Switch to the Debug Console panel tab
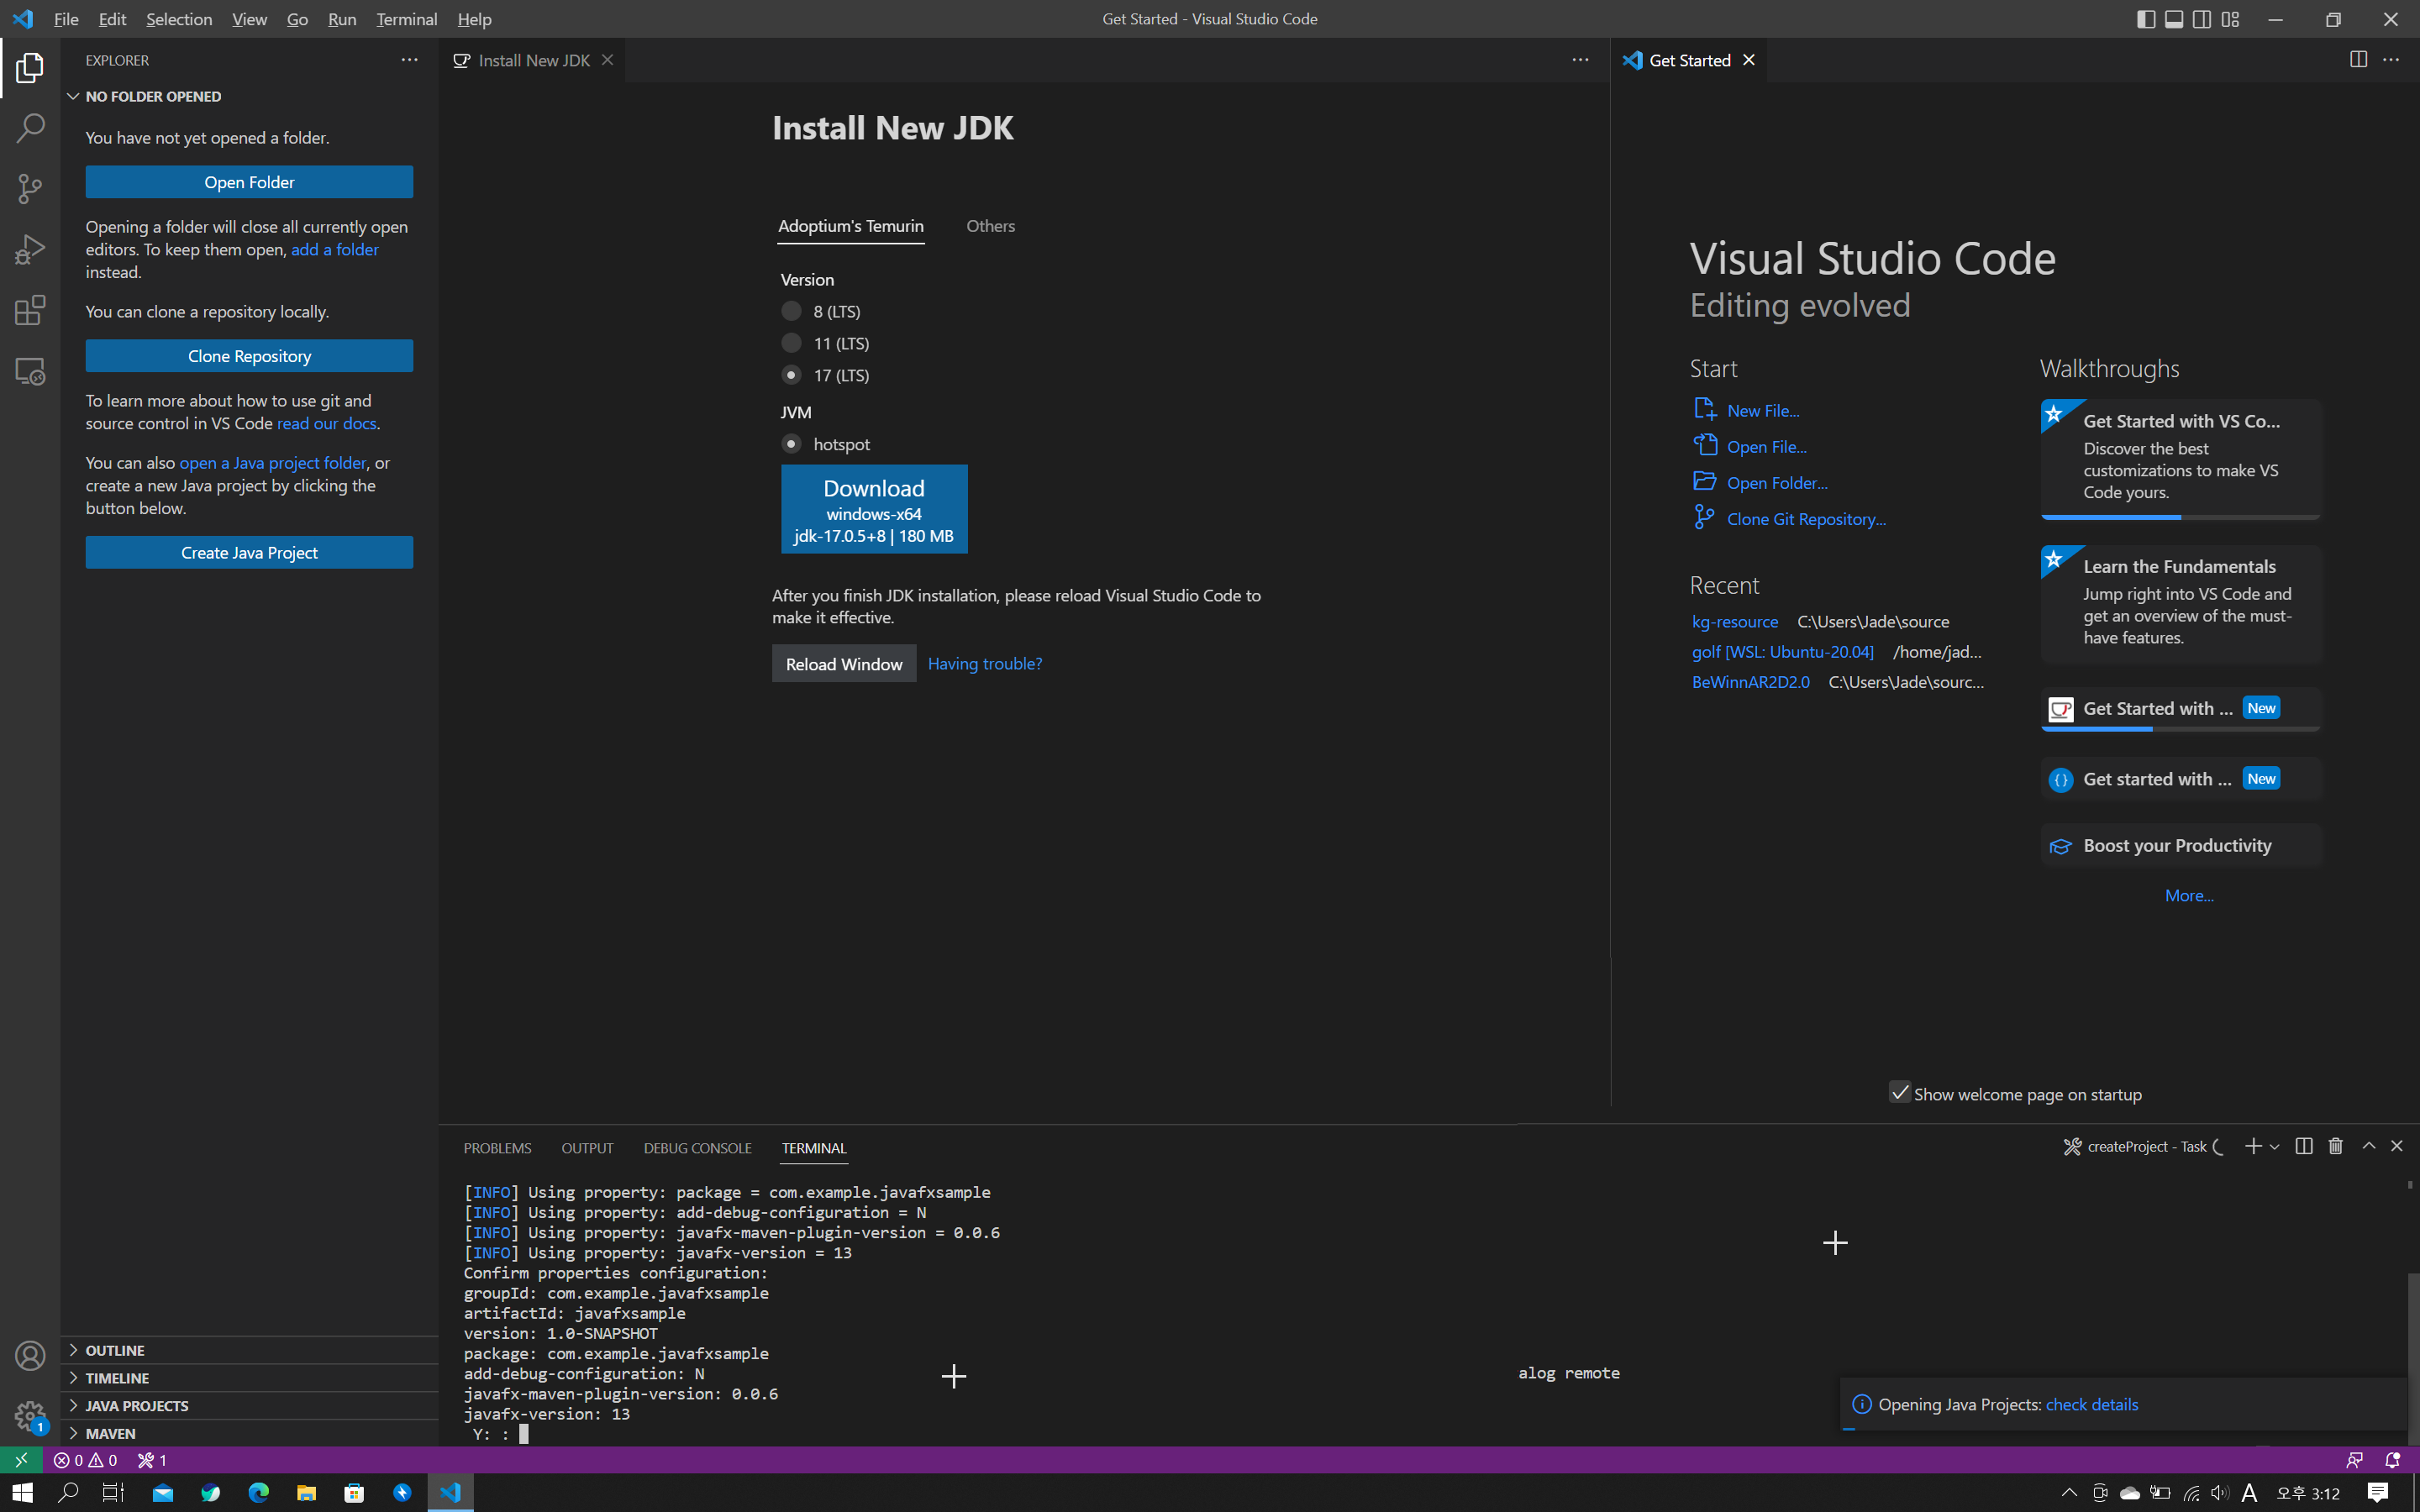 click(x=697, y=1148)
